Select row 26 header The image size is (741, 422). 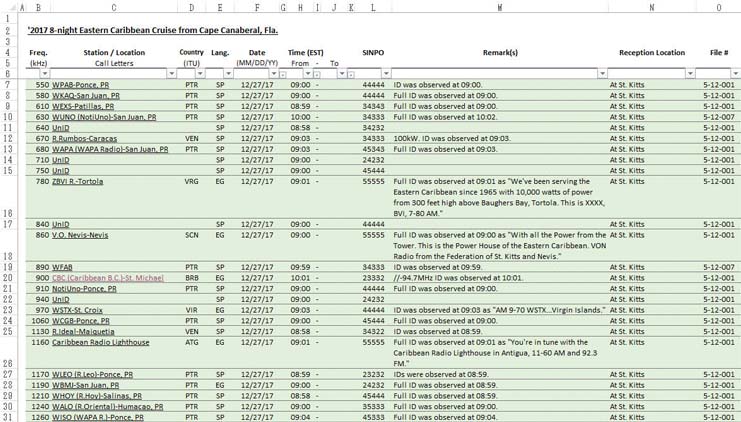8,353
